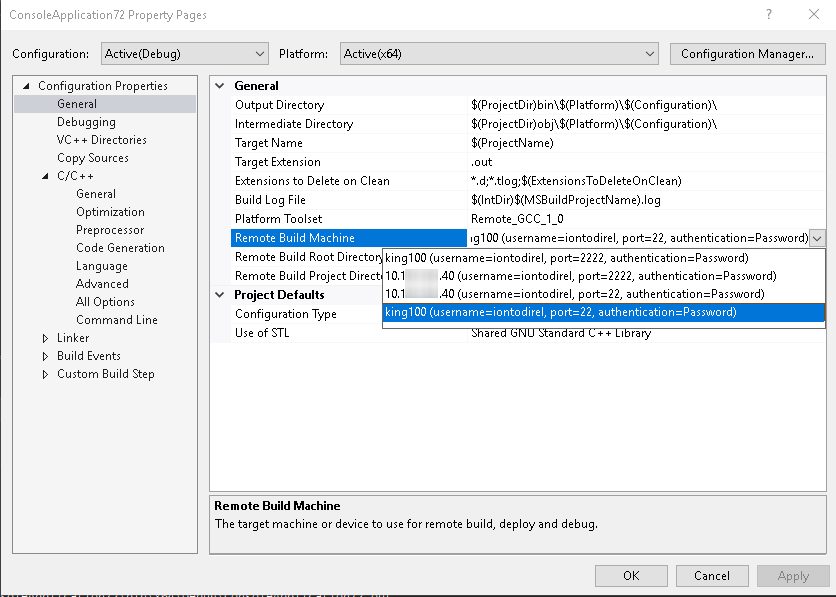
Task: Dismiss the dialog with Cancel
Action: pyautogui.click(x=712, y=575)
